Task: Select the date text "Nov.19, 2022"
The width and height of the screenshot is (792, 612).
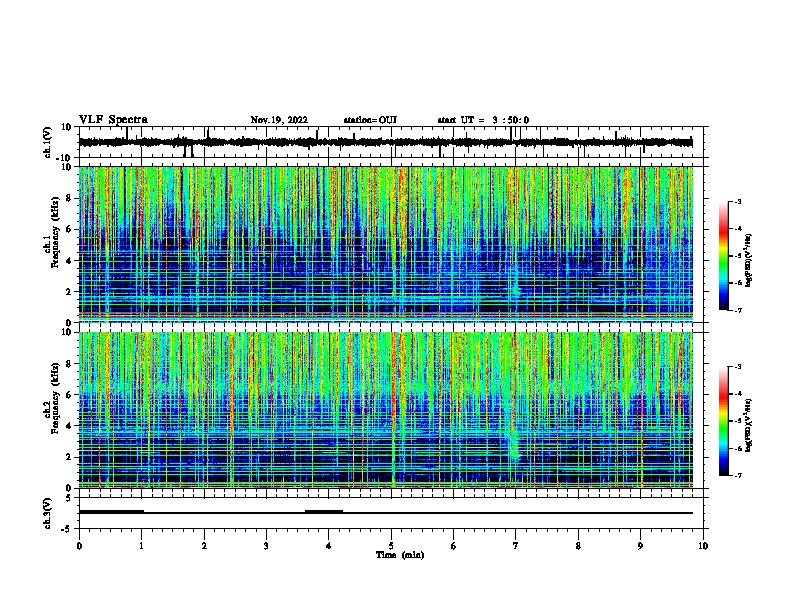Action: [x=279, y=120]
